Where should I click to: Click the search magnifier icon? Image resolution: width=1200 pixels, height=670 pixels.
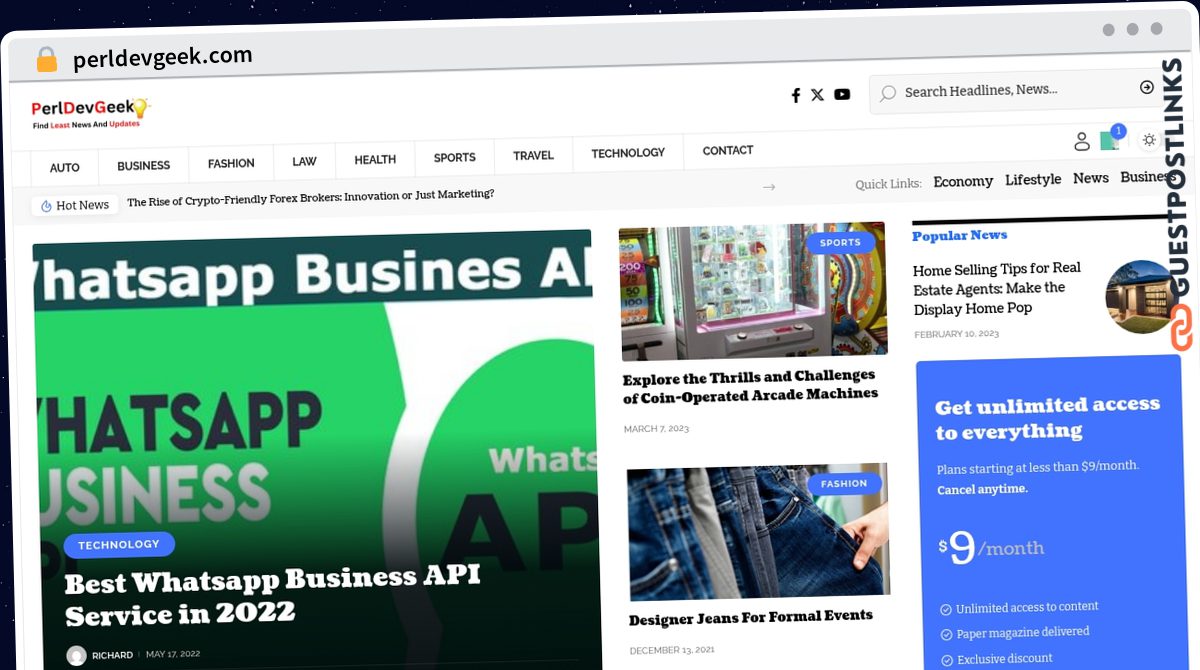(888, 93)
